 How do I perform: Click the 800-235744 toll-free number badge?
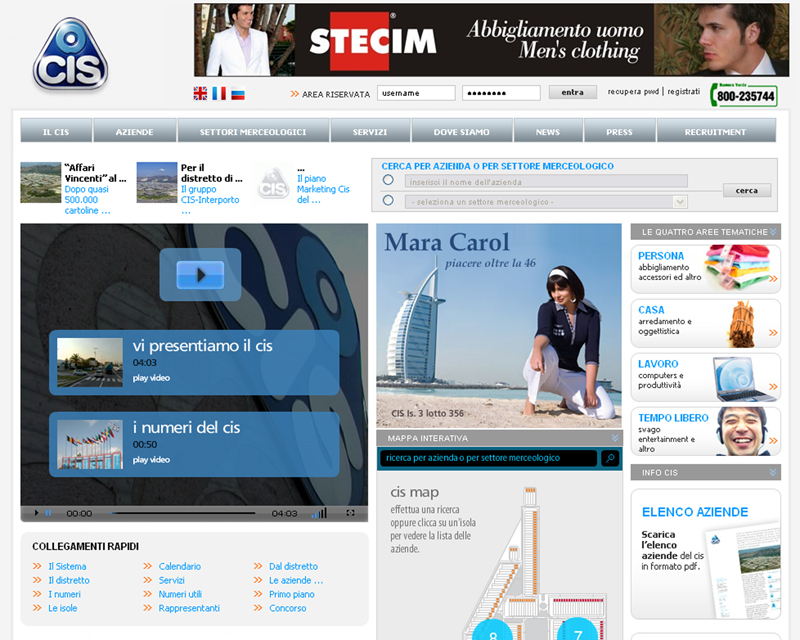[x=744, y=95]
